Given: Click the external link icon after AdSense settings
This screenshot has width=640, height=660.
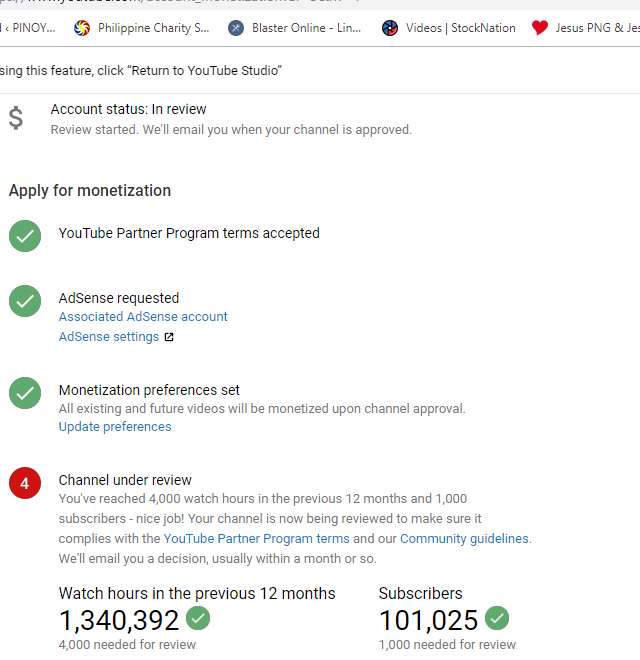Looking at the screenshot, I should tap(169, 337).
